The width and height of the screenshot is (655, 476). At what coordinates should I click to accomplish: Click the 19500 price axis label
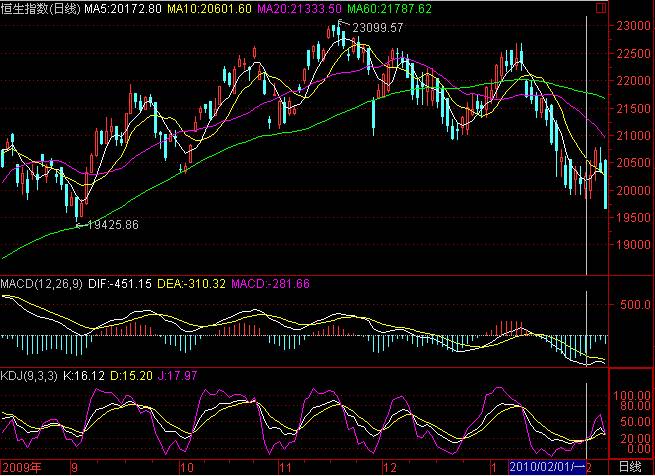pyautogui.click(x=633, y=217)
